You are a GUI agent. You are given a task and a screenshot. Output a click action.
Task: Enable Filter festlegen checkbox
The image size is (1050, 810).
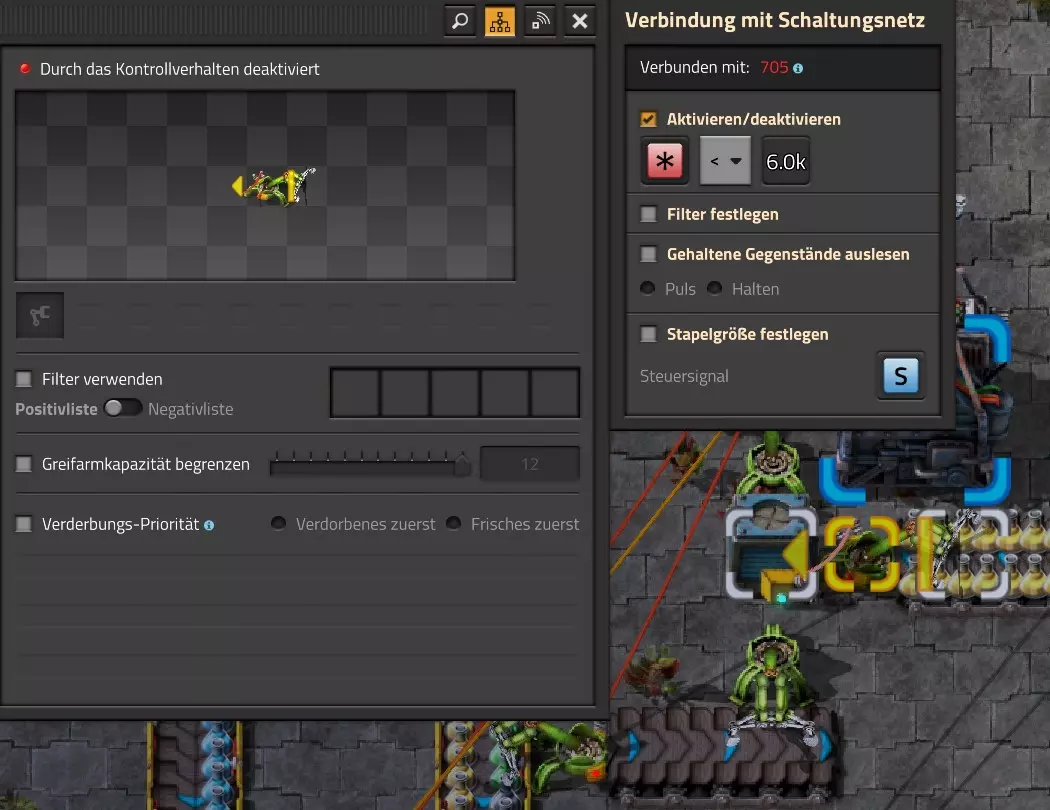(x=648, y=214)
